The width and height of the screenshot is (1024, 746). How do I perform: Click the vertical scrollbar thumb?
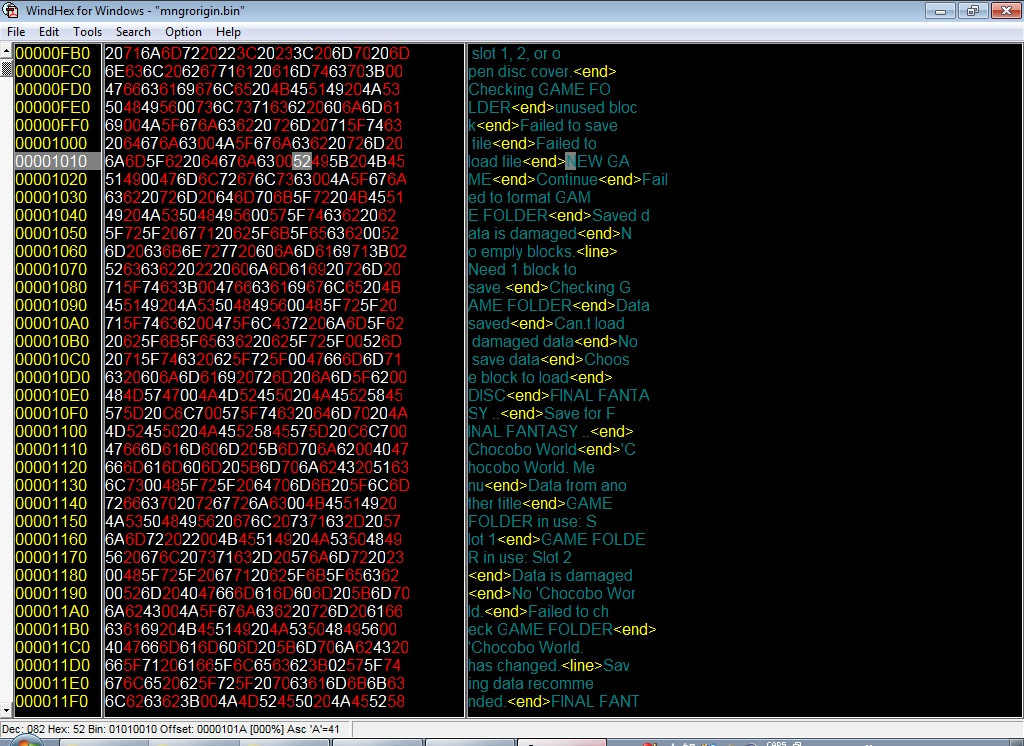point(6,67)
